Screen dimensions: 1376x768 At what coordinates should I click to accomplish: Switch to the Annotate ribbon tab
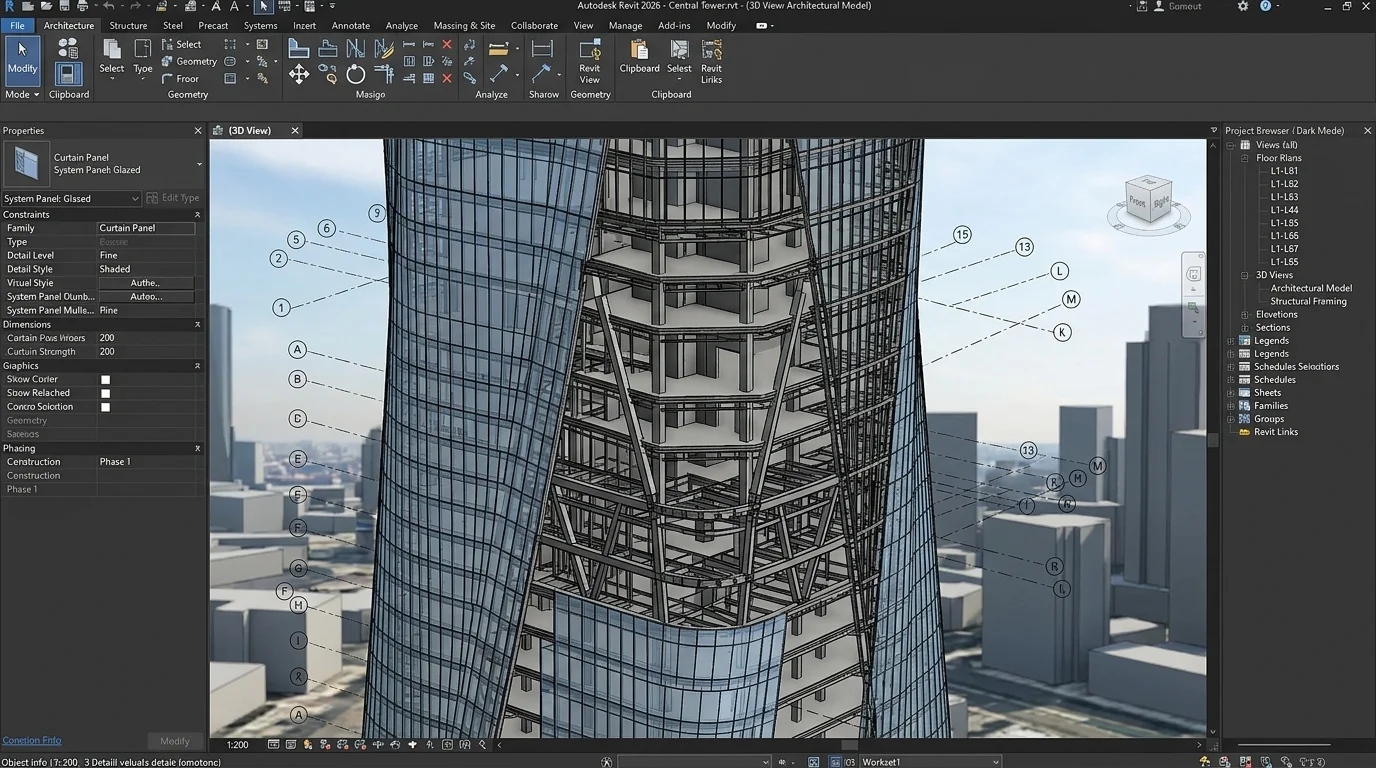click(x=351, y=25)
